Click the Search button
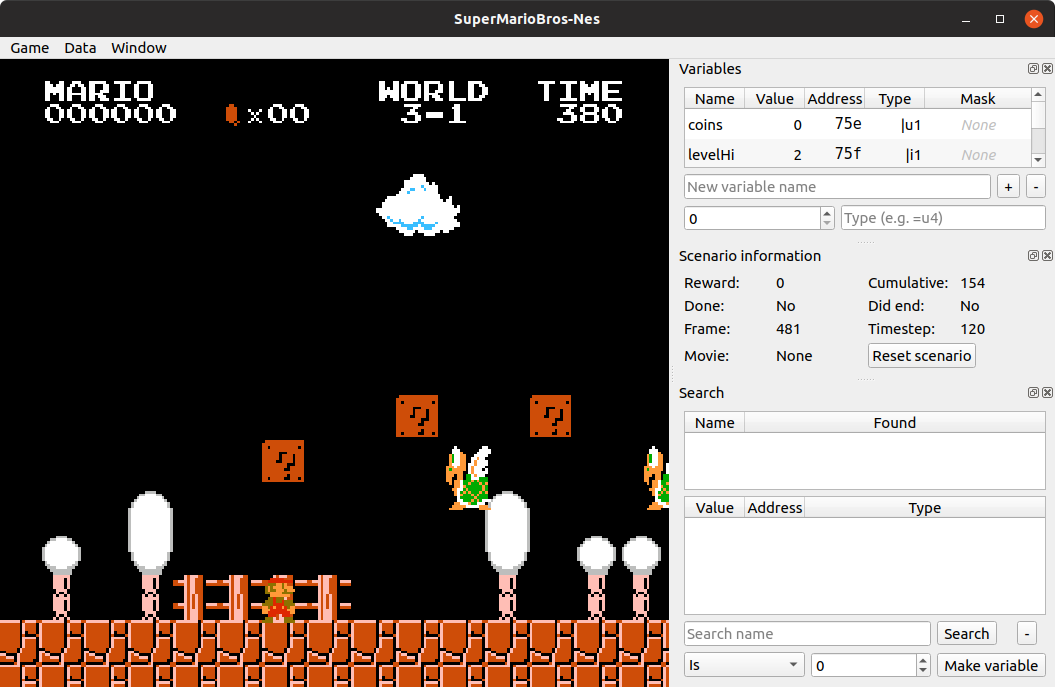 (x=966, y=634)
